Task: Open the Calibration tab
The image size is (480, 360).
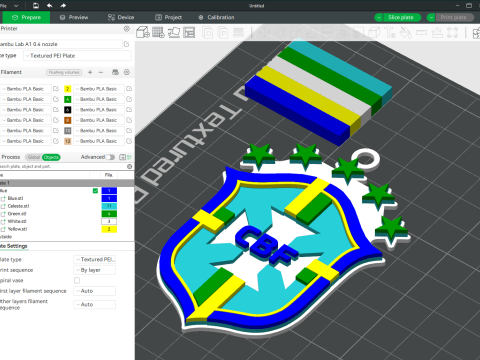Action: coord(216,17)
